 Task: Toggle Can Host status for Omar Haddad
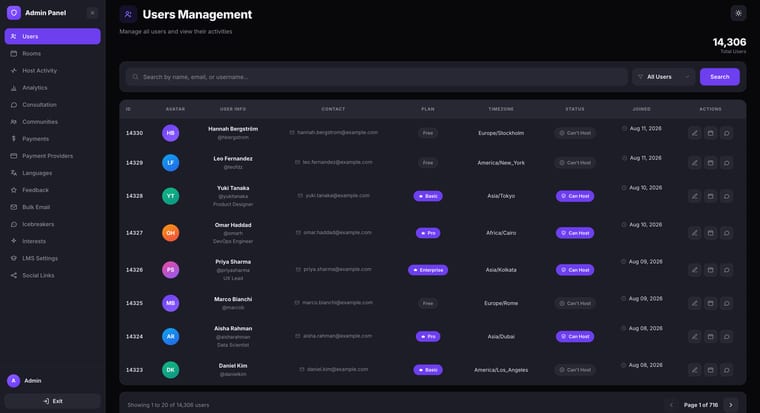coord(575,233)
